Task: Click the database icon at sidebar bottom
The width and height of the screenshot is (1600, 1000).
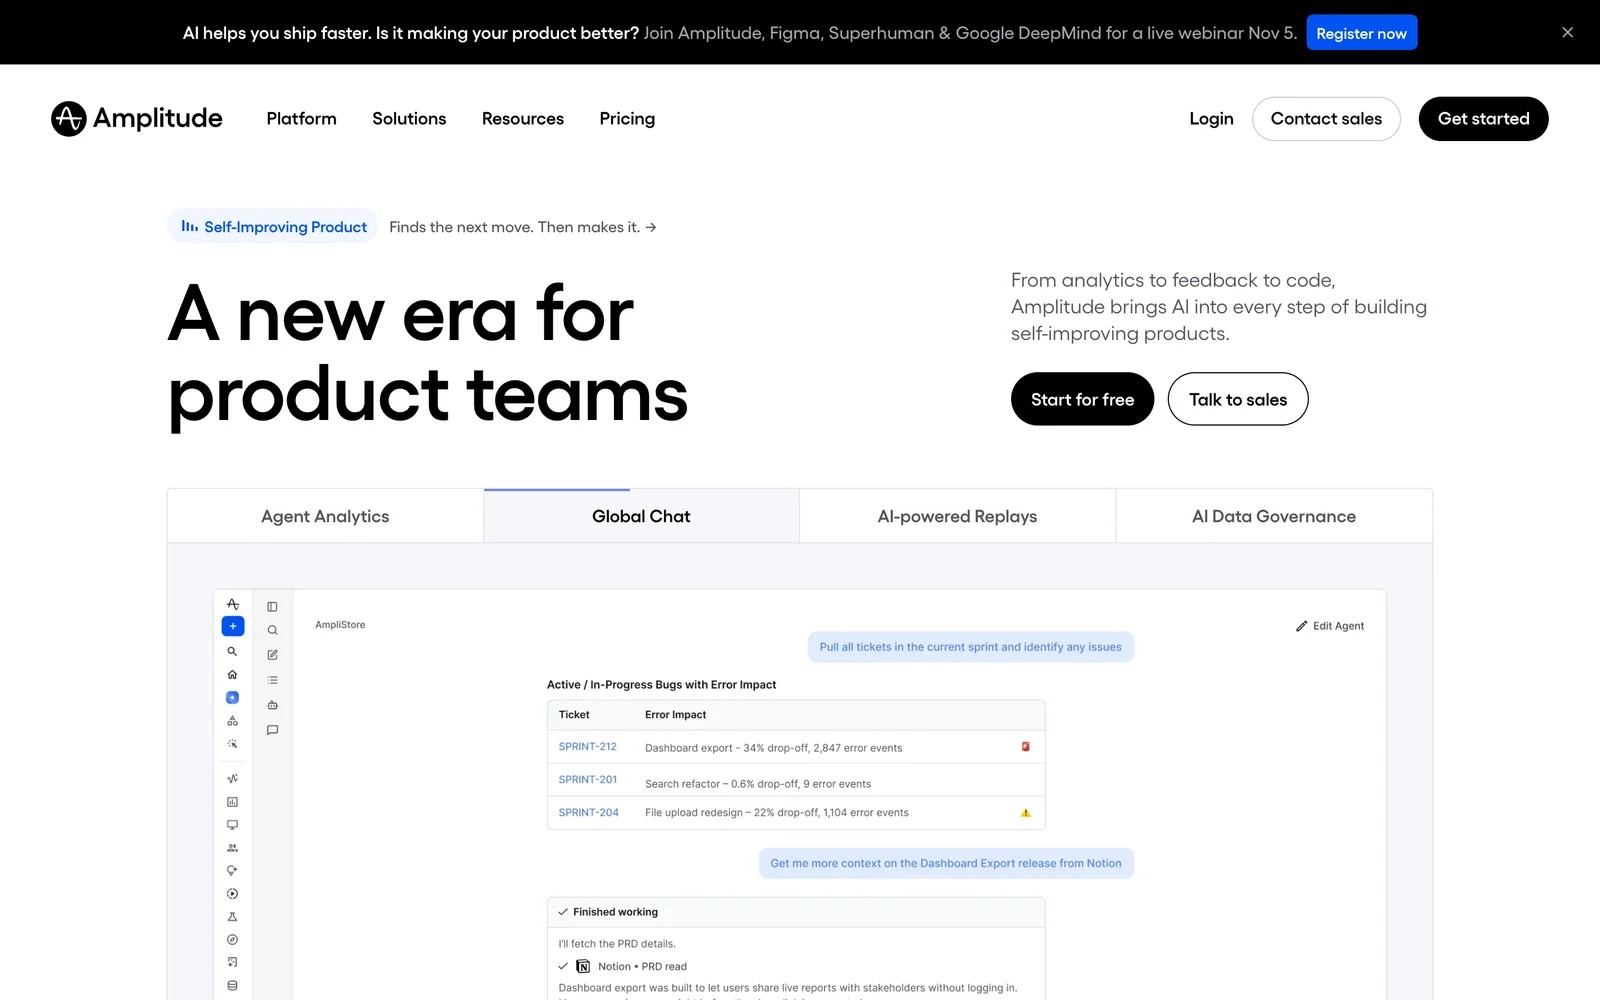Action: coord(233,985)
